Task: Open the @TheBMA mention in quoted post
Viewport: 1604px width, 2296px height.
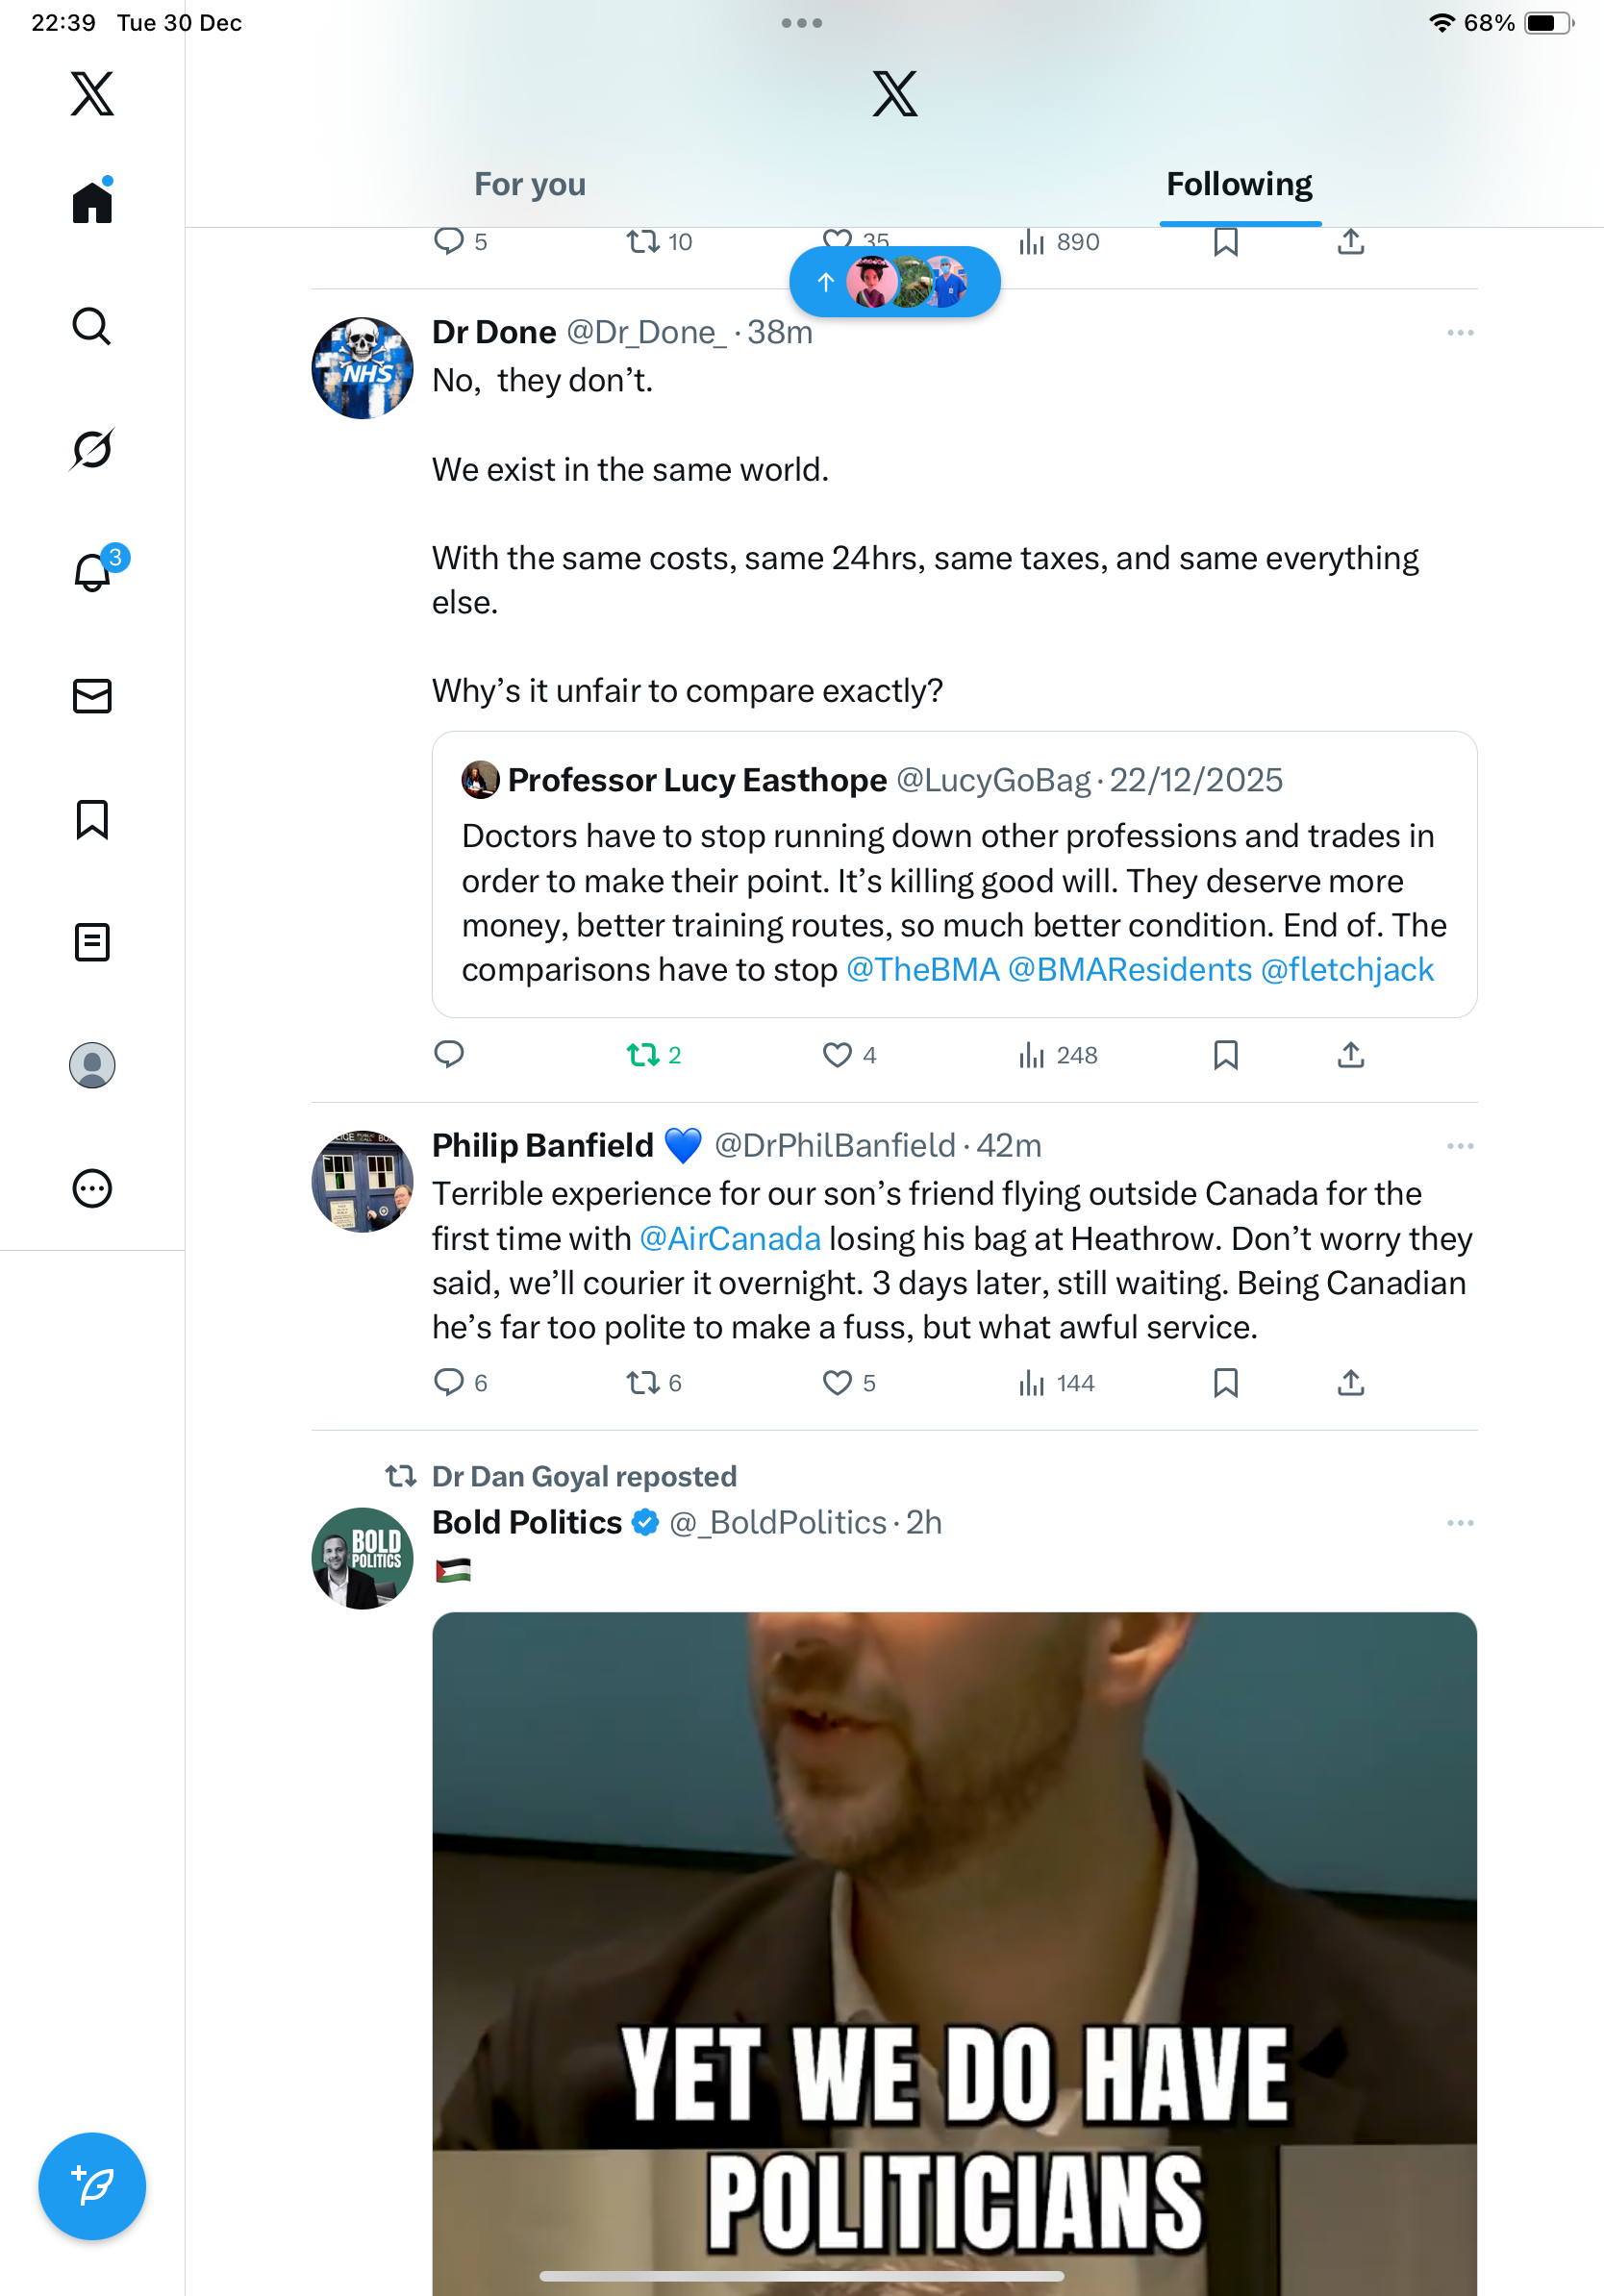Action: click(x=922, y=970)
